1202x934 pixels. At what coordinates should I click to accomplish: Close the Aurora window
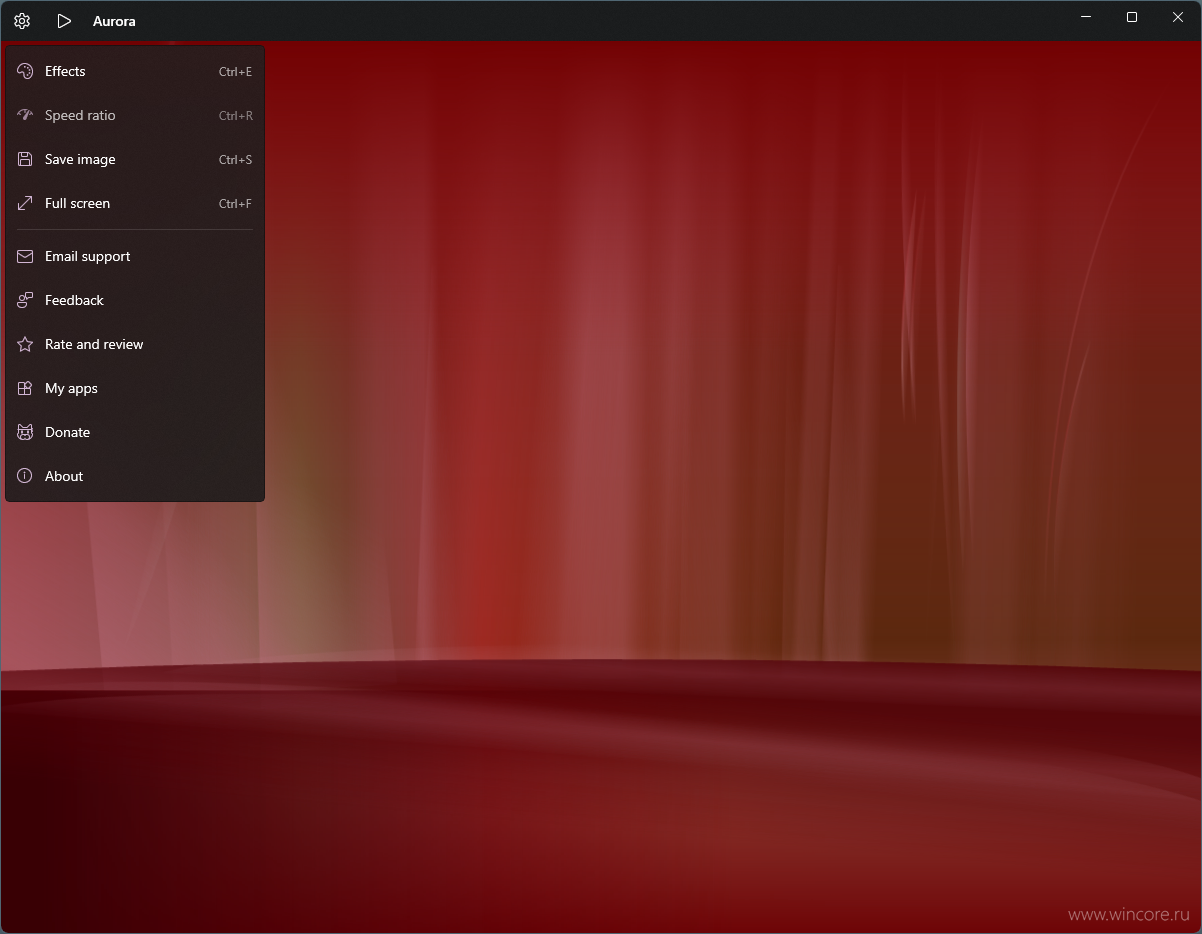coord(1178,17)
